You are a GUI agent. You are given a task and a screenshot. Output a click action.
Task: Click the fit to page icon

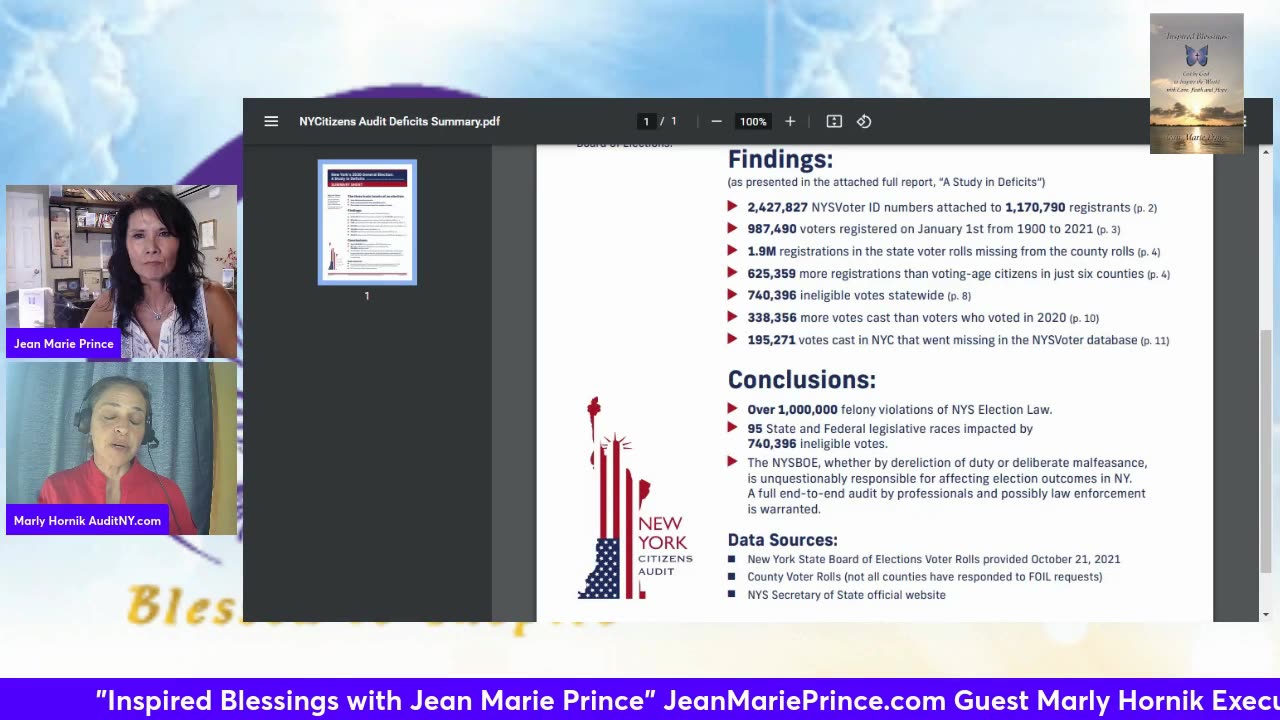pos(834,121)
